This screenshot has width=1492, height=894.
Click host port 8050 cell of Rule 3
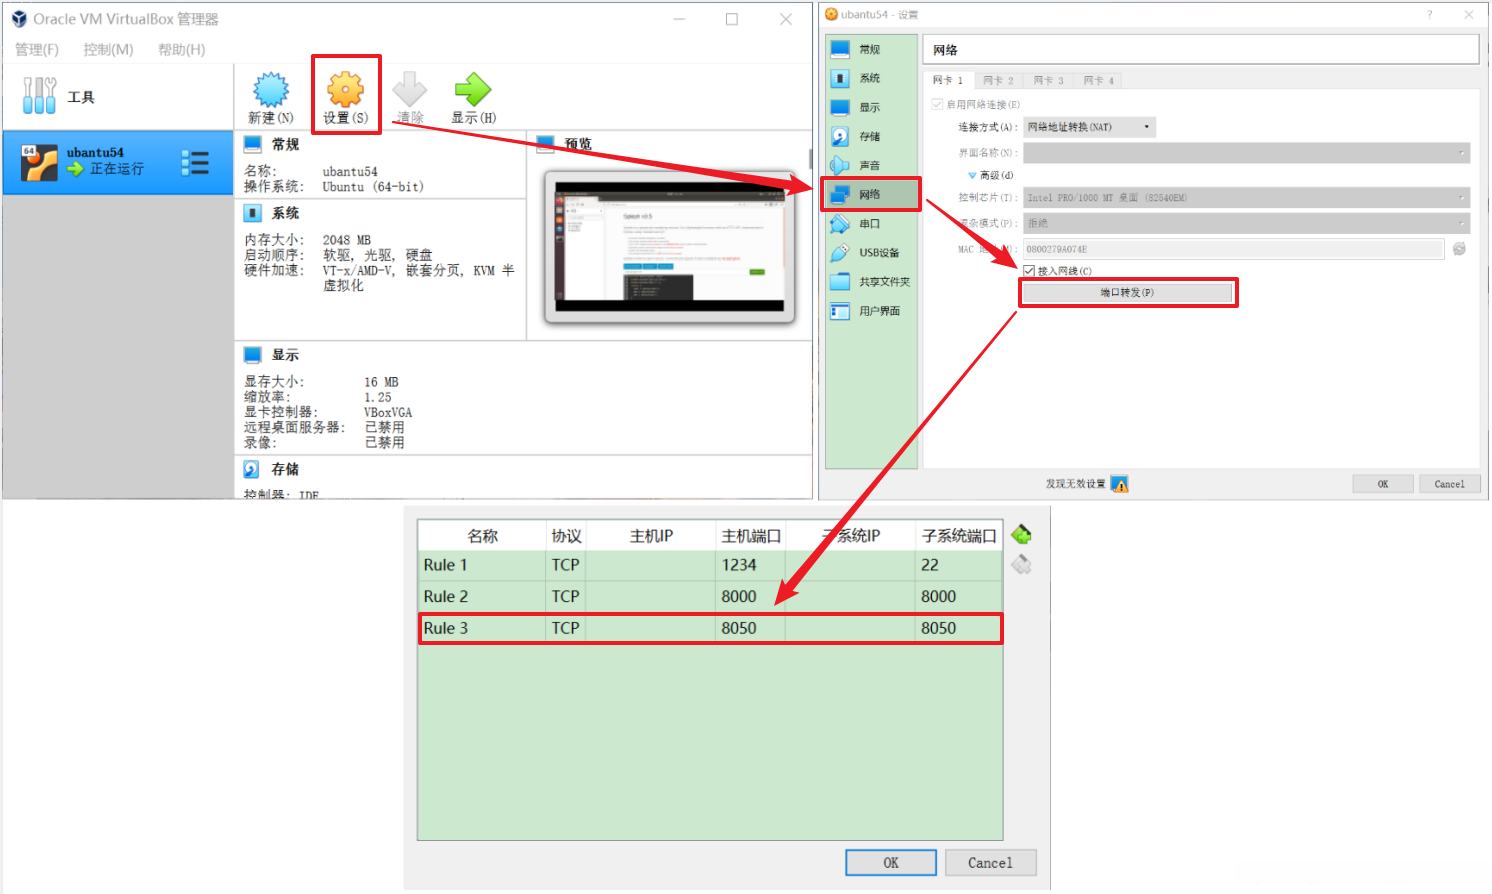751,628
